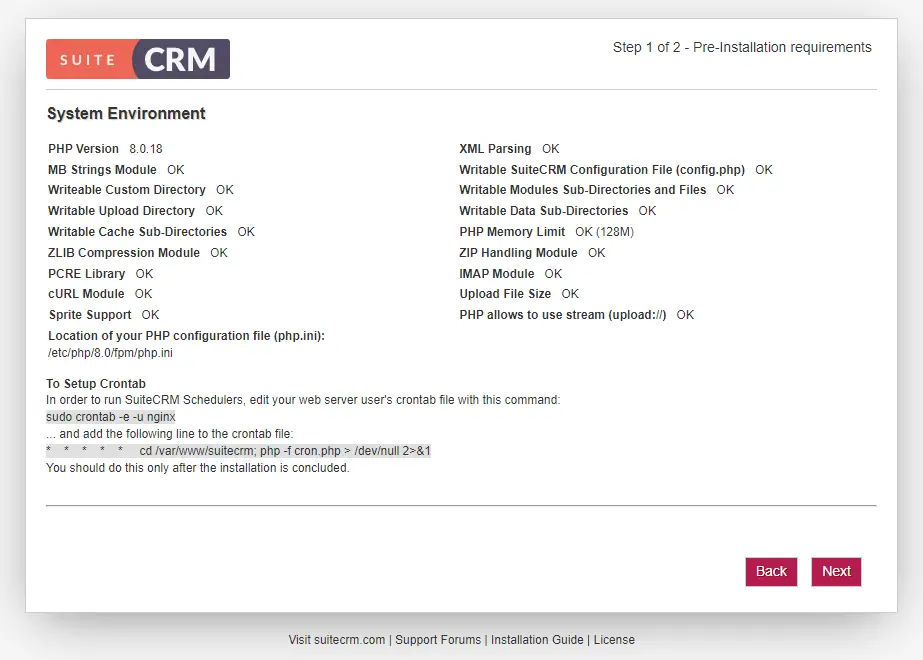
Task: Click the PHP Version 8.0.18 entry
Action: point(105,149)
